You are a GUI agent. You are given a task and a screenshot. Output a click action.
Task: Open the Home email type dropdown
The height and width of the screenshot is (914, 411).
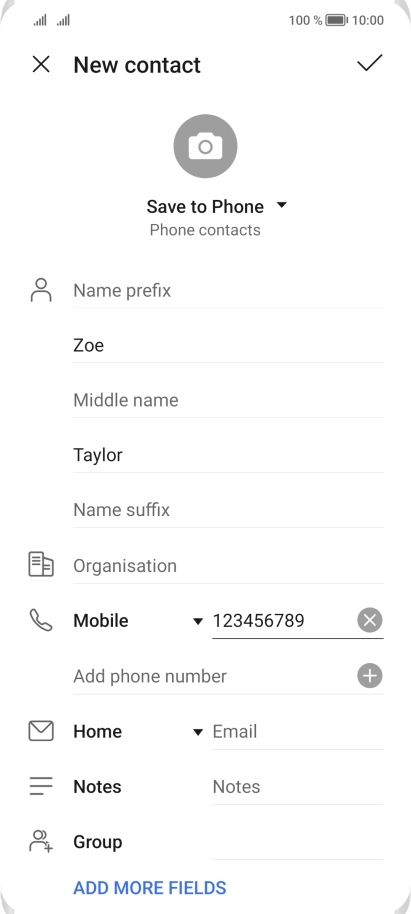(138, 731)
